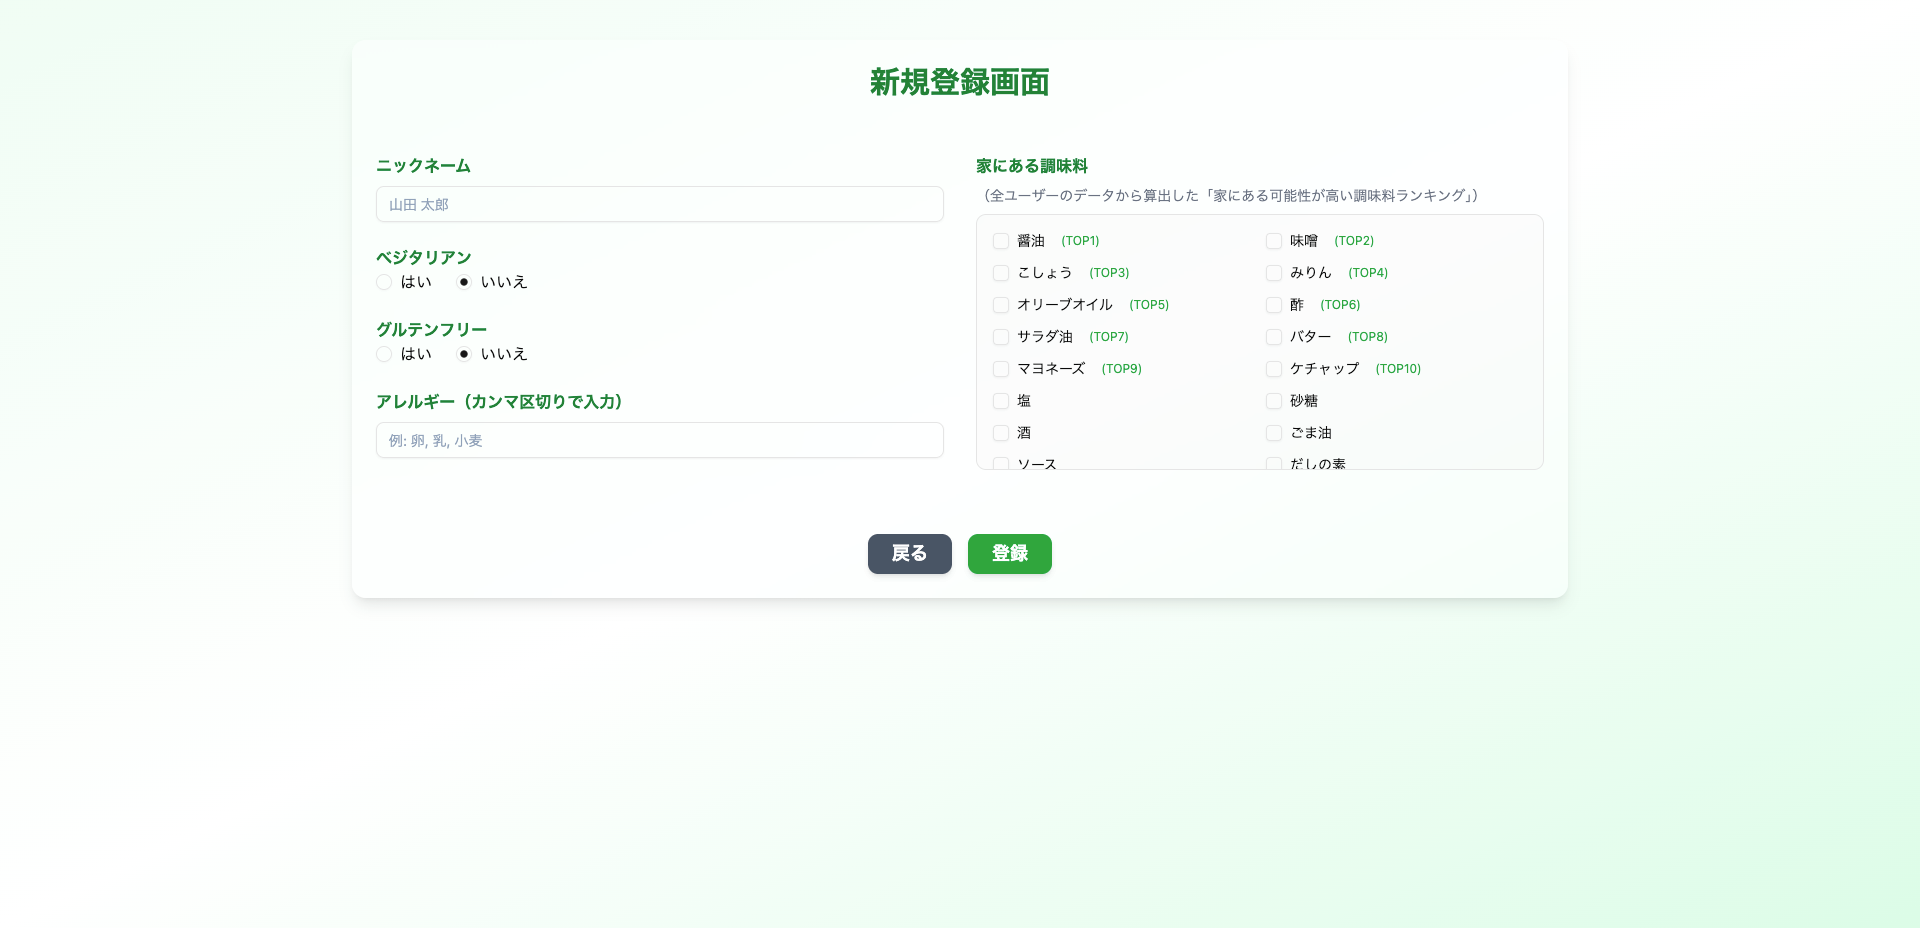This screenshot has width=1920, height=928.
Task: Tick the 砂糖 checkbox
Action: point(1274,401)
